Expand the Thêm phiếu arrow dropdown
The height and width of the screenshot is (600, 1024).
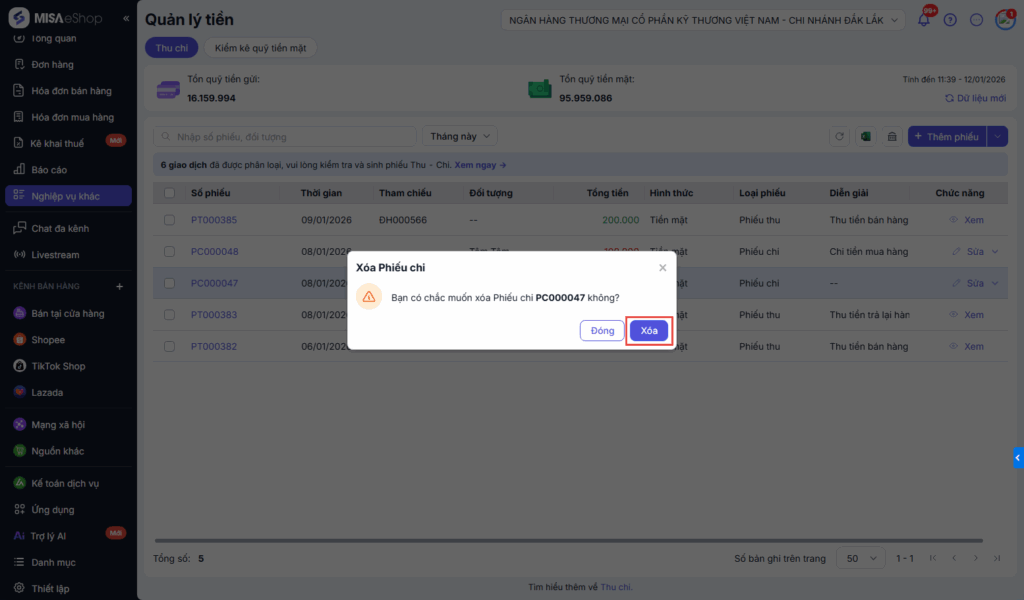tap(997, 136)
